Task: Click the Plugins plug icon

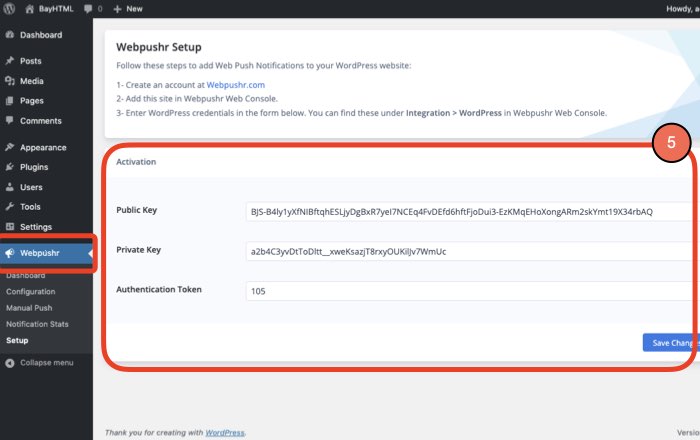Action: click(x=10, y=167)
